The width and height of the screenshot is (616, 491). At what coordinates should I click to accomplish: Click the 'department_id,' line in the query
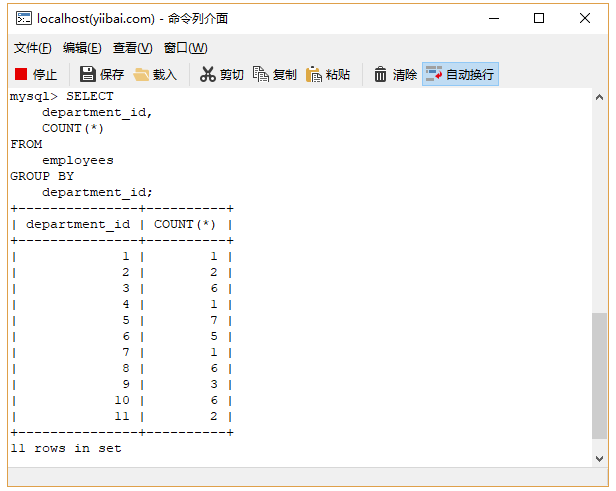[x=97, y=112]
